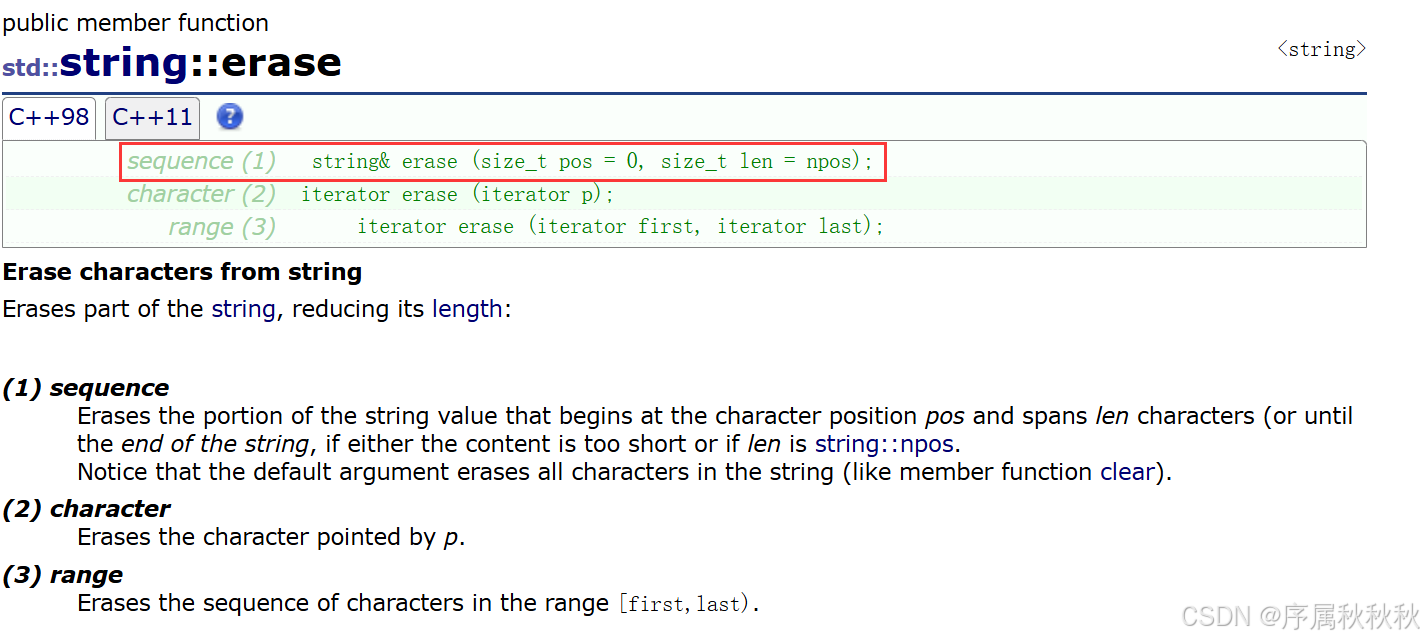Screen dimensions: 1424x642
Task: Click 'iterator erase (iterator p);' prototype
Action: pyautogui.click(x=458, y=195)
